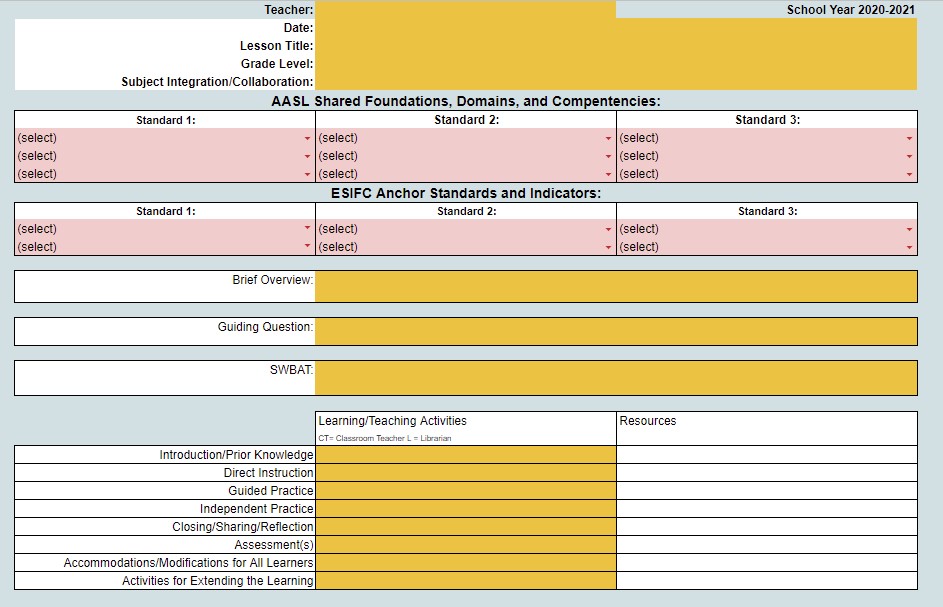The width and height of the screenshot is (943, 607).
Task: Click the Guiding Question yellow field
Action: 615,331
